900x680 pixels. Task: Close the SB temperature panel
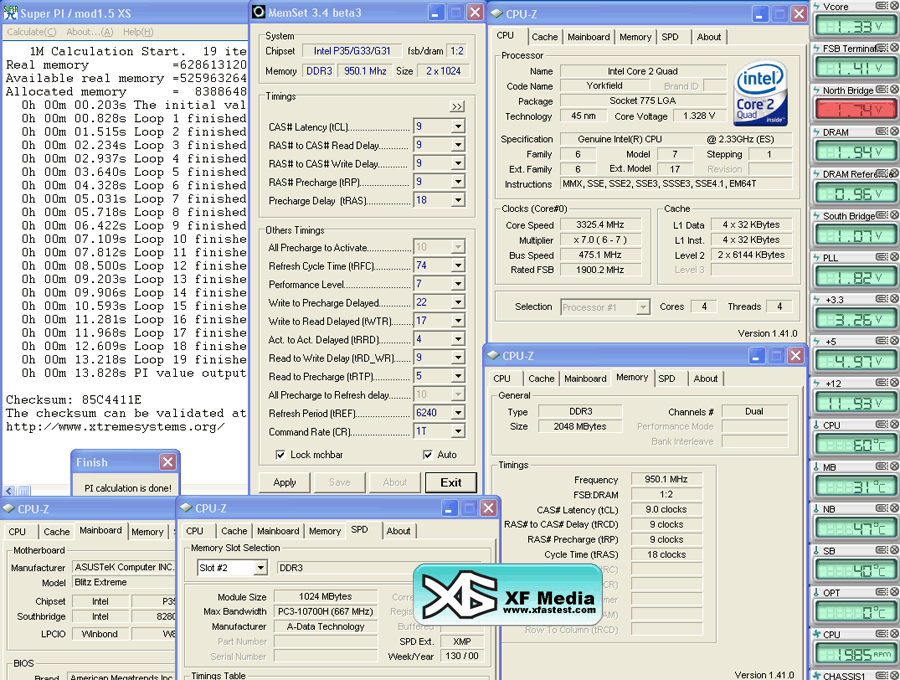(894, 550)
